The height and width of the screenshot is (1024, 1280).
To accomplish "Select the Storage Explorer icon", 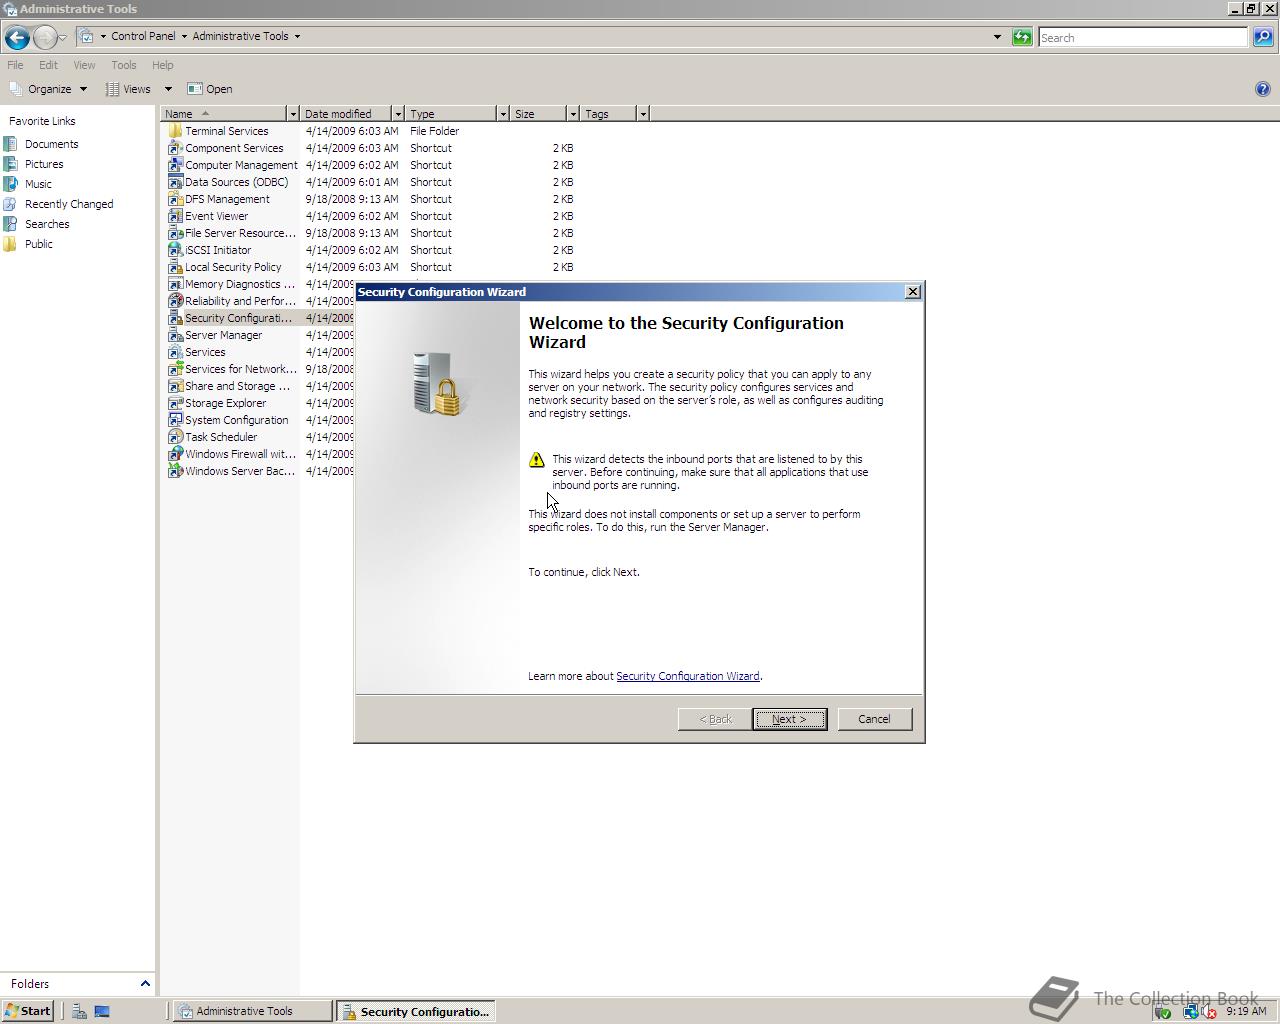I will [x=175, y=403].
